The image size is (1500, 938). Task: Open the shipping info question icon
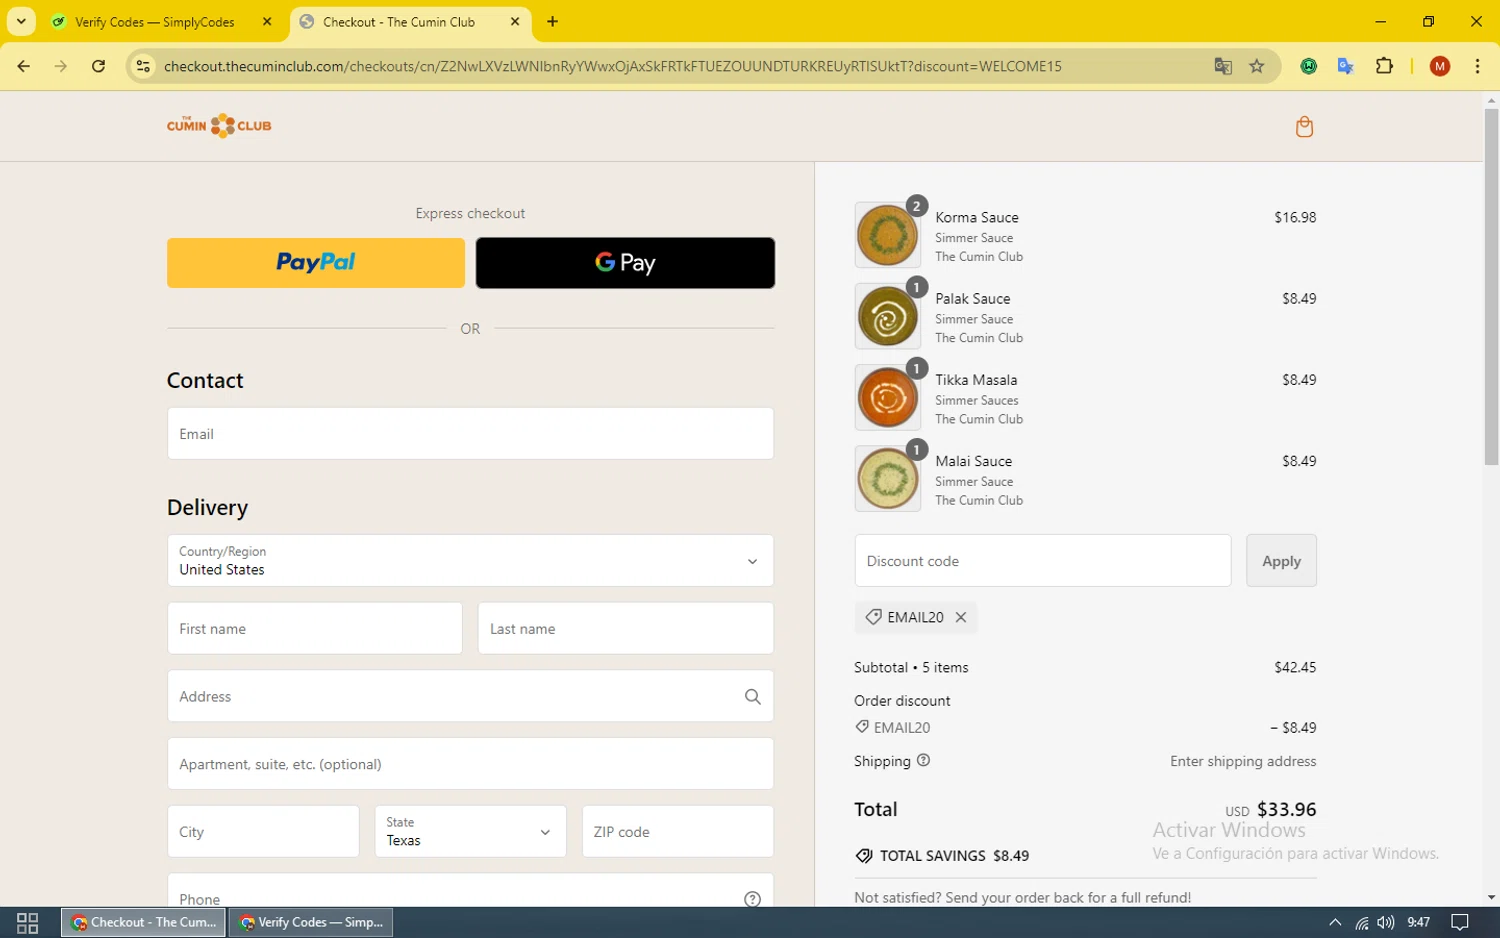pyautogui.click(x=923, y=761)
